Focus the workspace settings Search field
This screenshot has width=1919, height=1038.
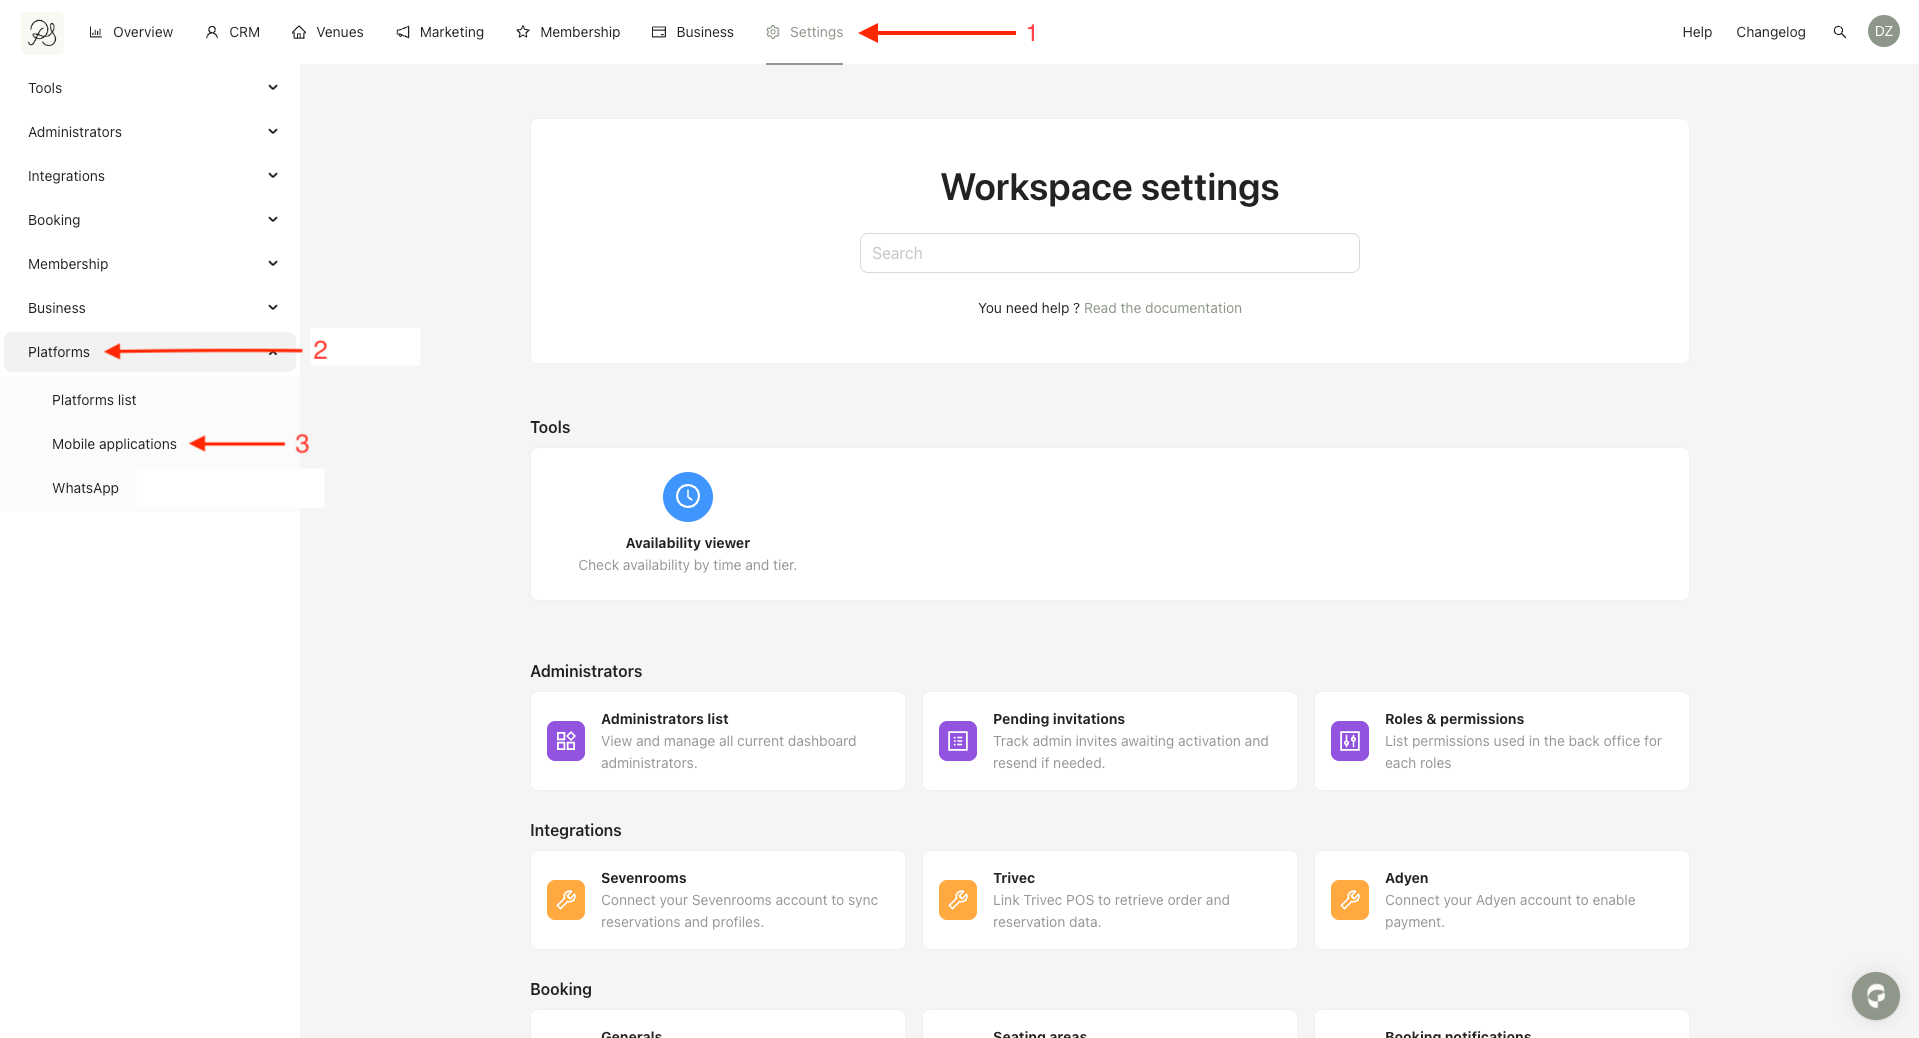click(x=1110, y=253)
